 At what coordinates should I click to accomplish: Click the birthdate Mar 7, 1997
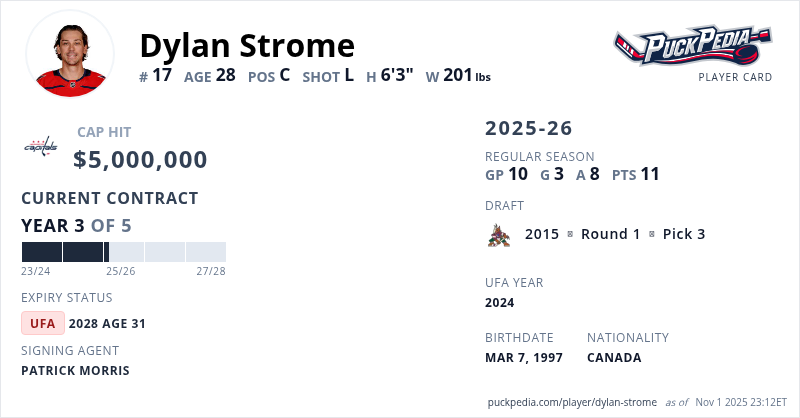524,357
